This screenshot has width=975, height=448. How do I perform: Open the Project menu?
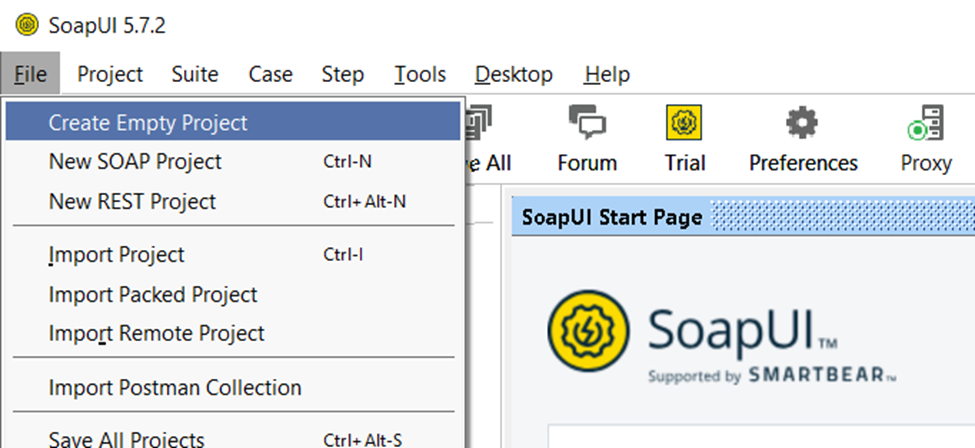110,74
